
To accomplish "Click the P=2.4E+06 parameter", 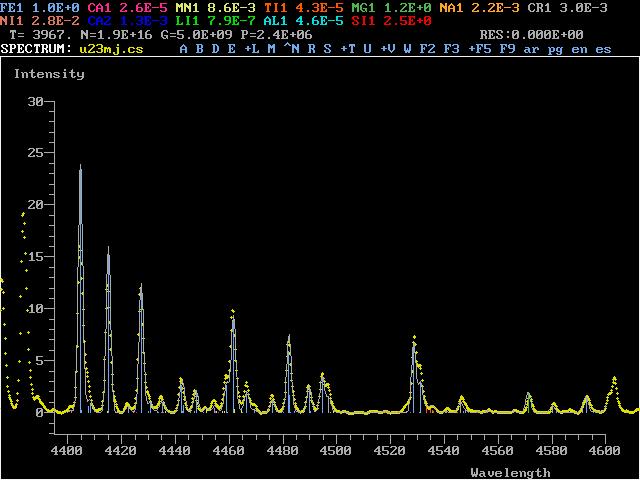I will tap(276, 35).
